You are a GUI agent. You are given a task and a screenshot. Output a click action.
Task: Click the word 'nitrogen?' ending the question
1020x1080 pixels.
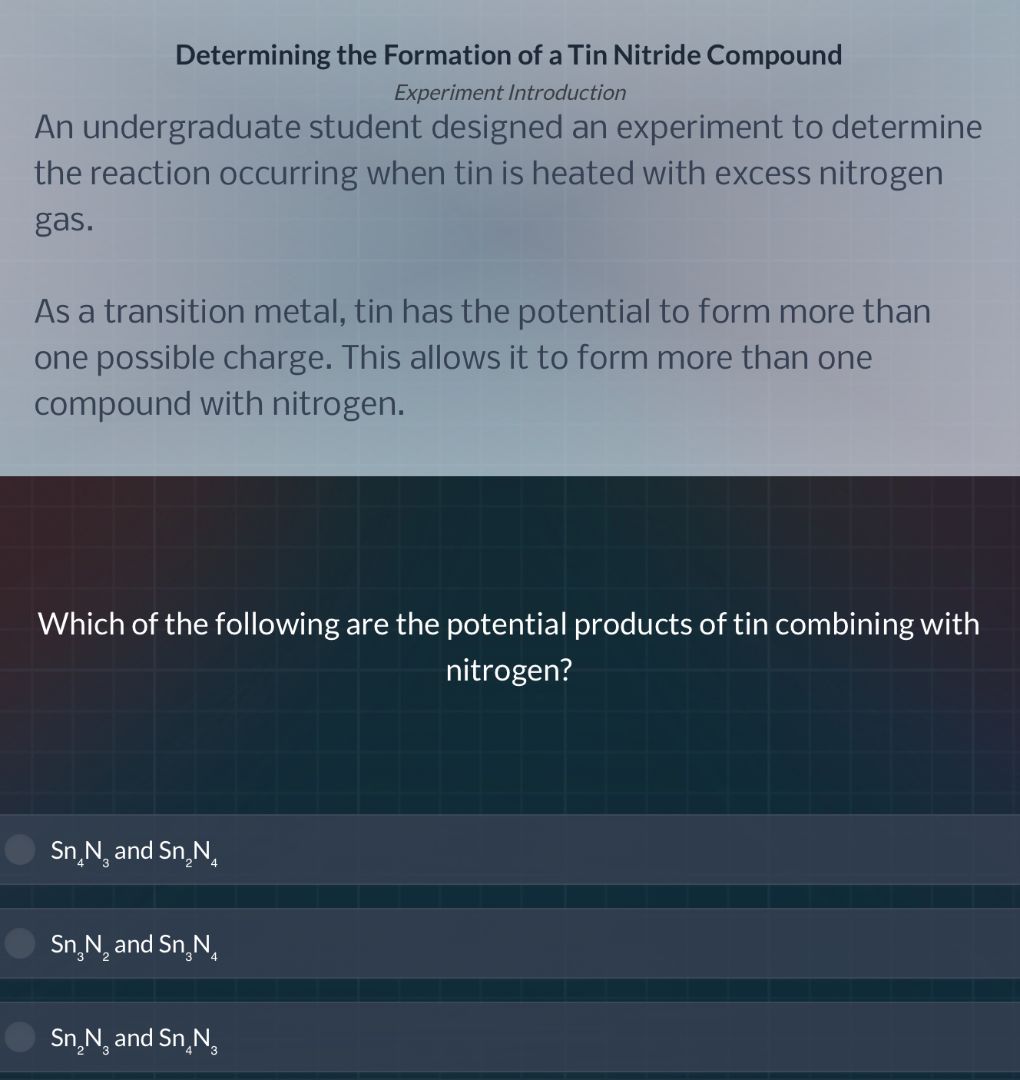click(x=509, y=670)
